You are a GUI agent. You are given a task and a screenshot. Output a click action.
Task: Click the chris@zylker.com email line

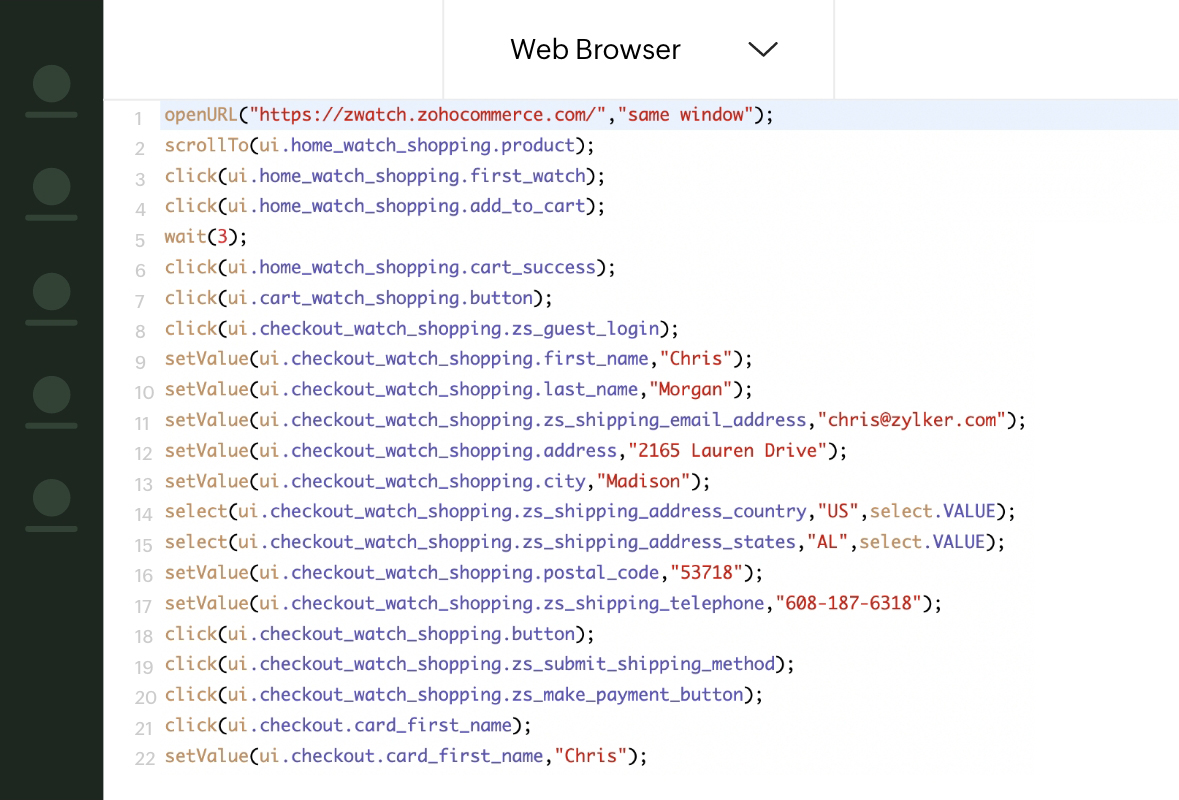point(595,420)
